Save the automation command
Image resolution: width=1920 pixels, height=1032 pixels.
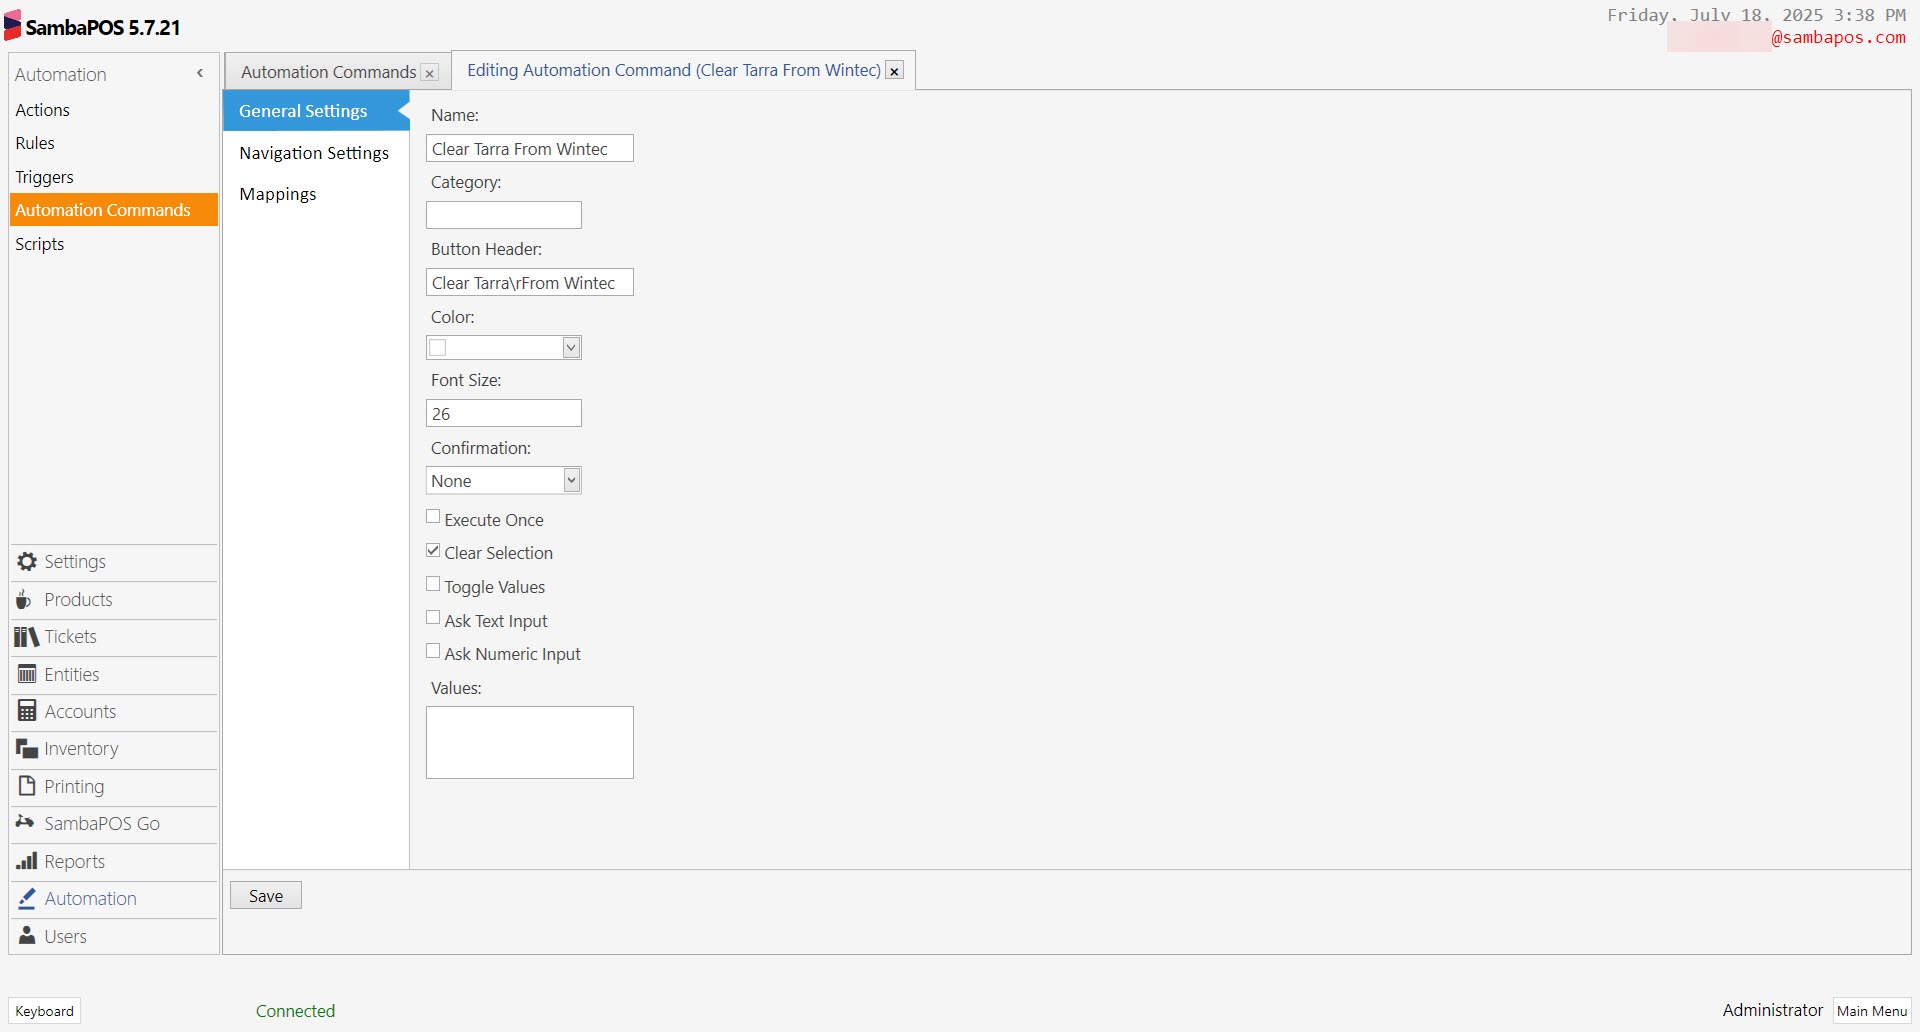(x=265, y=894)
